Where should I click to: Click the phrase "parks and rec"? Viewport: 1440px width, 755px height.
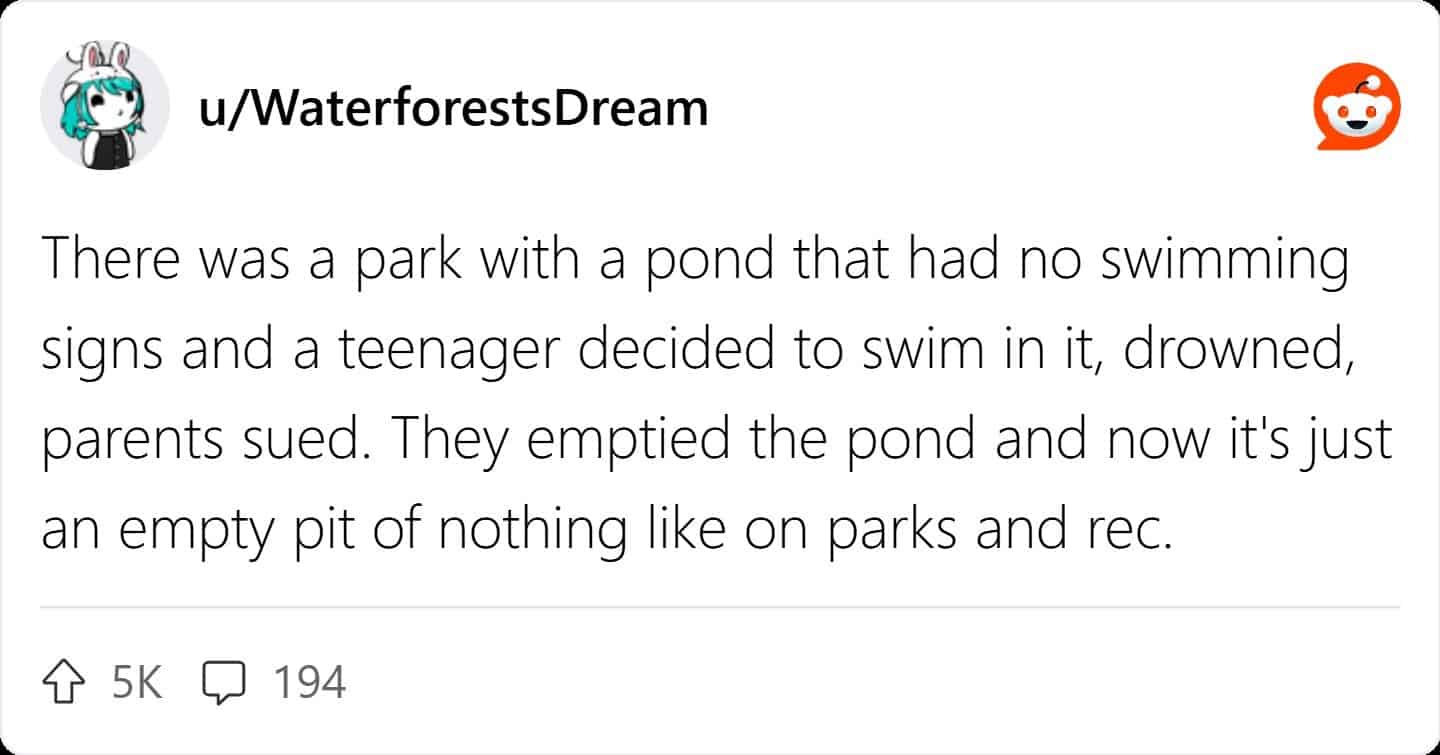1010,530
